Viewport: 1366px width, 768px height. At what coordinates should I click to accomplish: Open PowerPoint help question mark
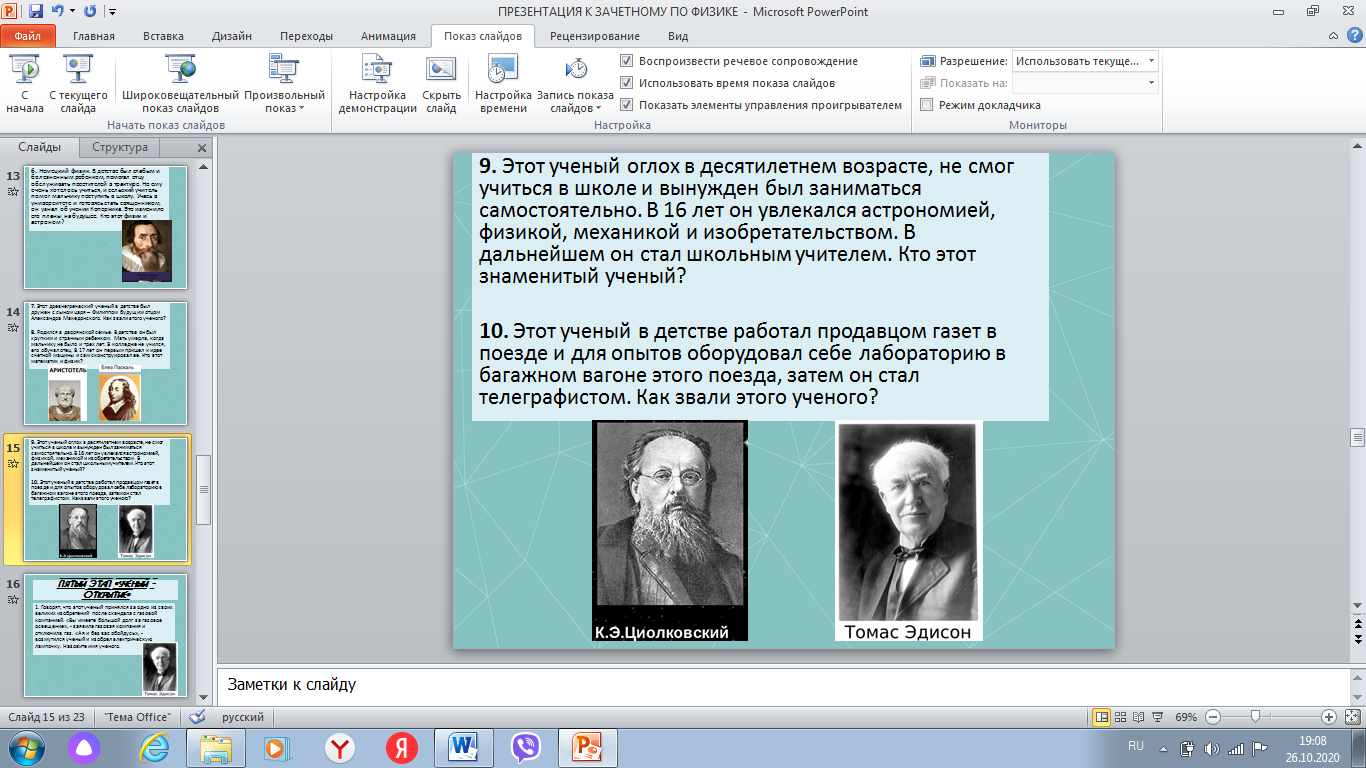tap(1352, 36)
